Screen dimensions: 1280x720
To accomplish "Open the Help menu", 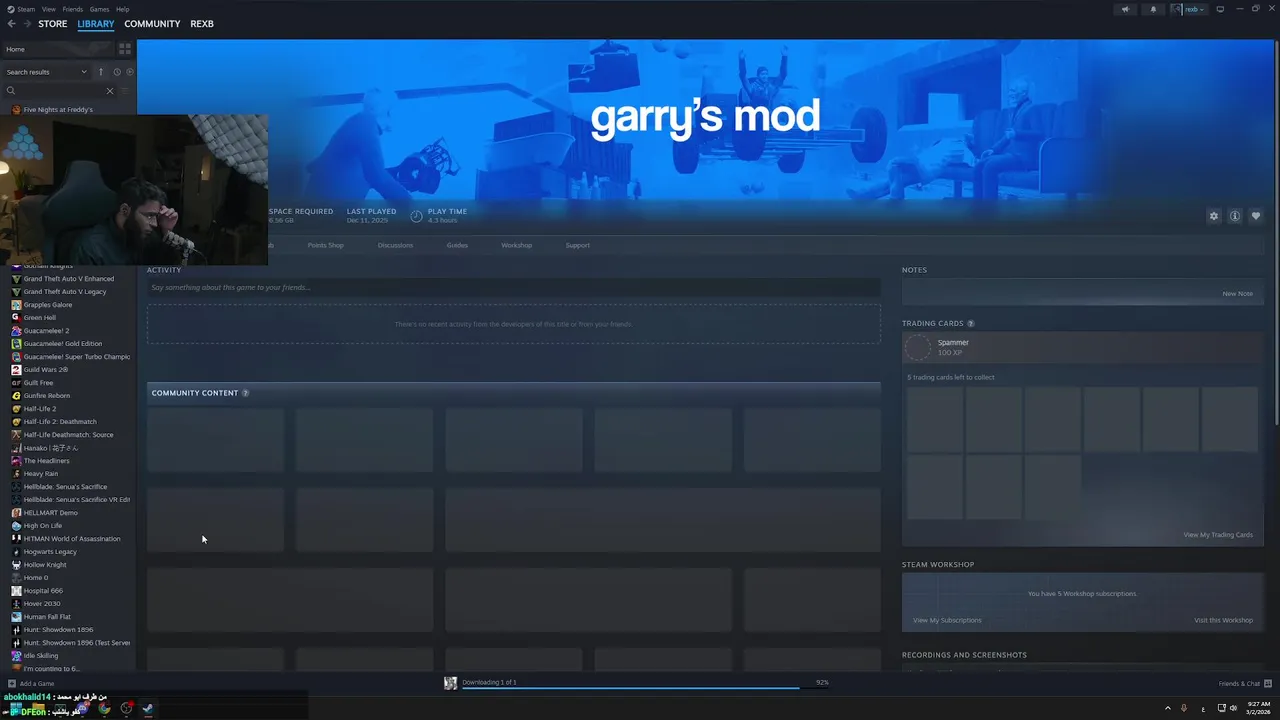I will tap(122, 9).
